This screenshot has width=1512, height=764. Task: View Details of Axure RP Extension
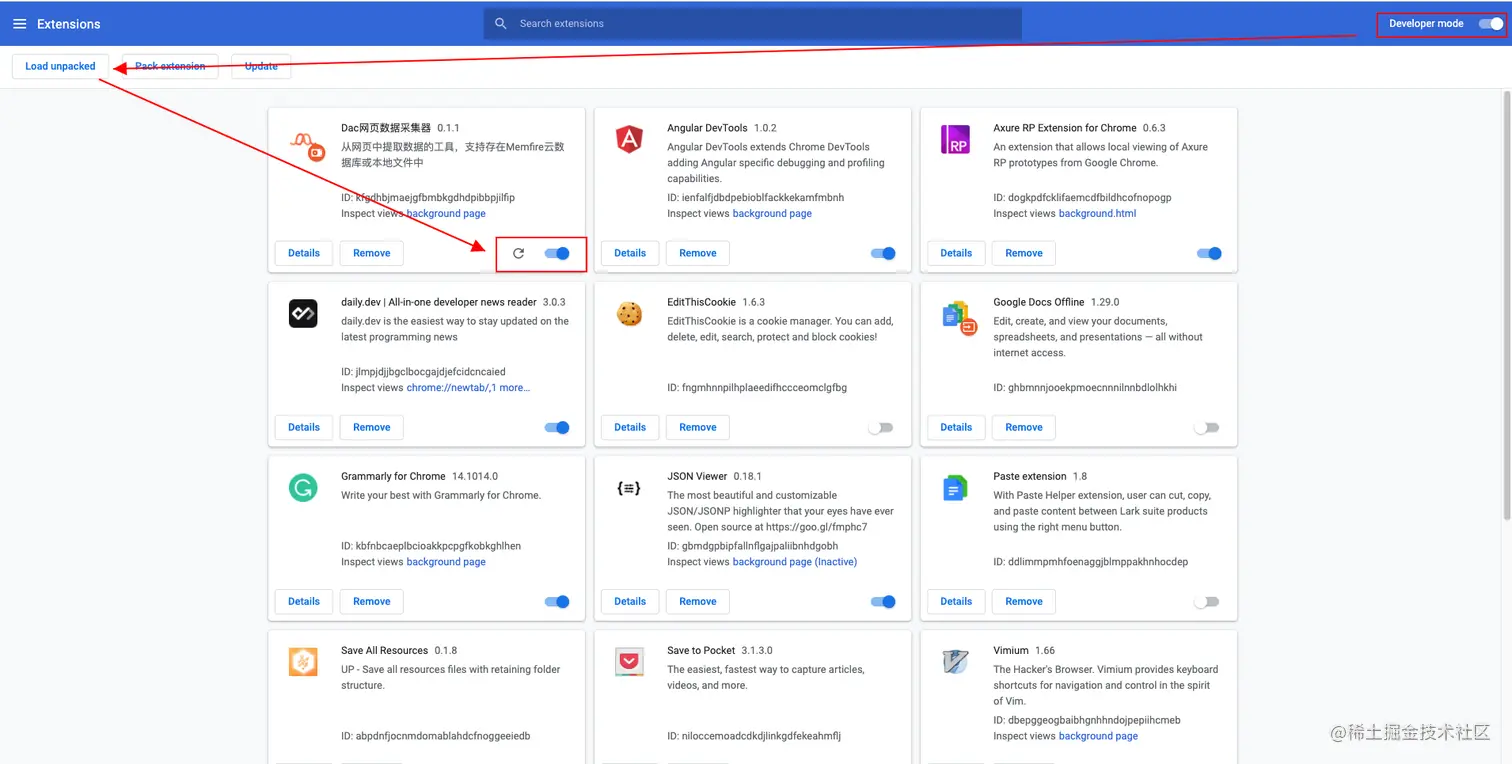(956, 253)
